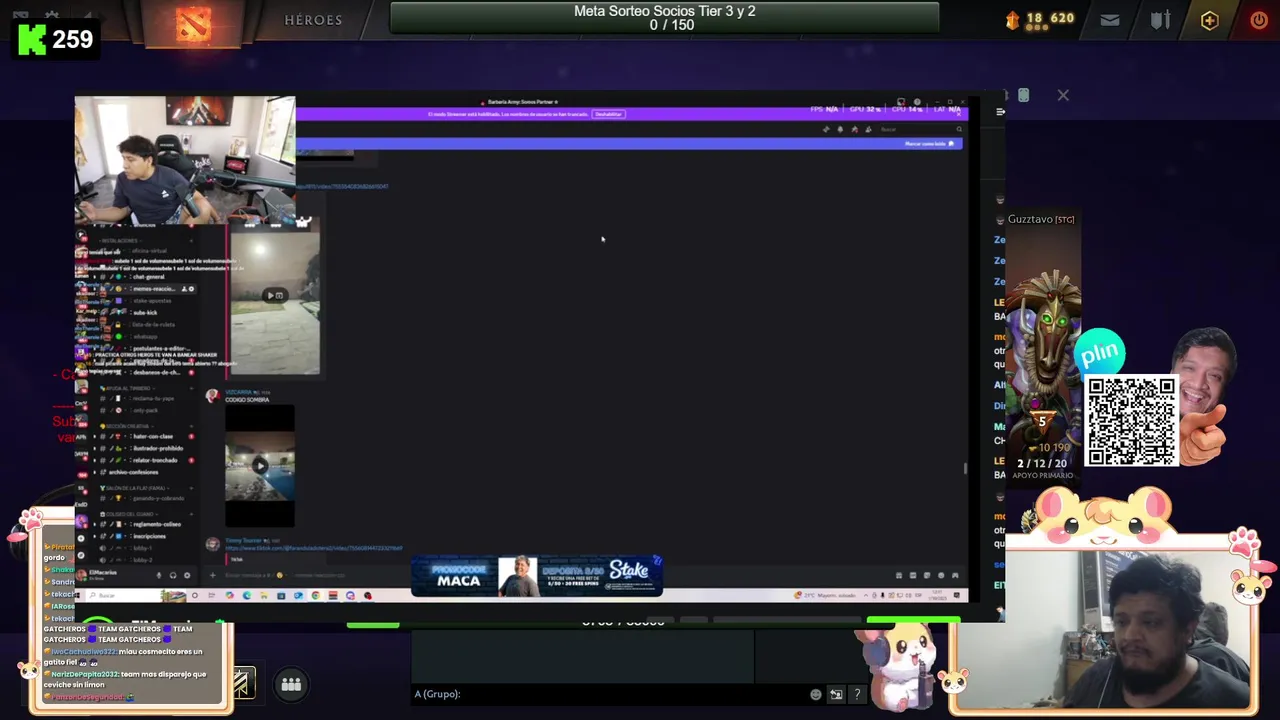
Task: Click the Dota Plus icon
Action: 1209,20
